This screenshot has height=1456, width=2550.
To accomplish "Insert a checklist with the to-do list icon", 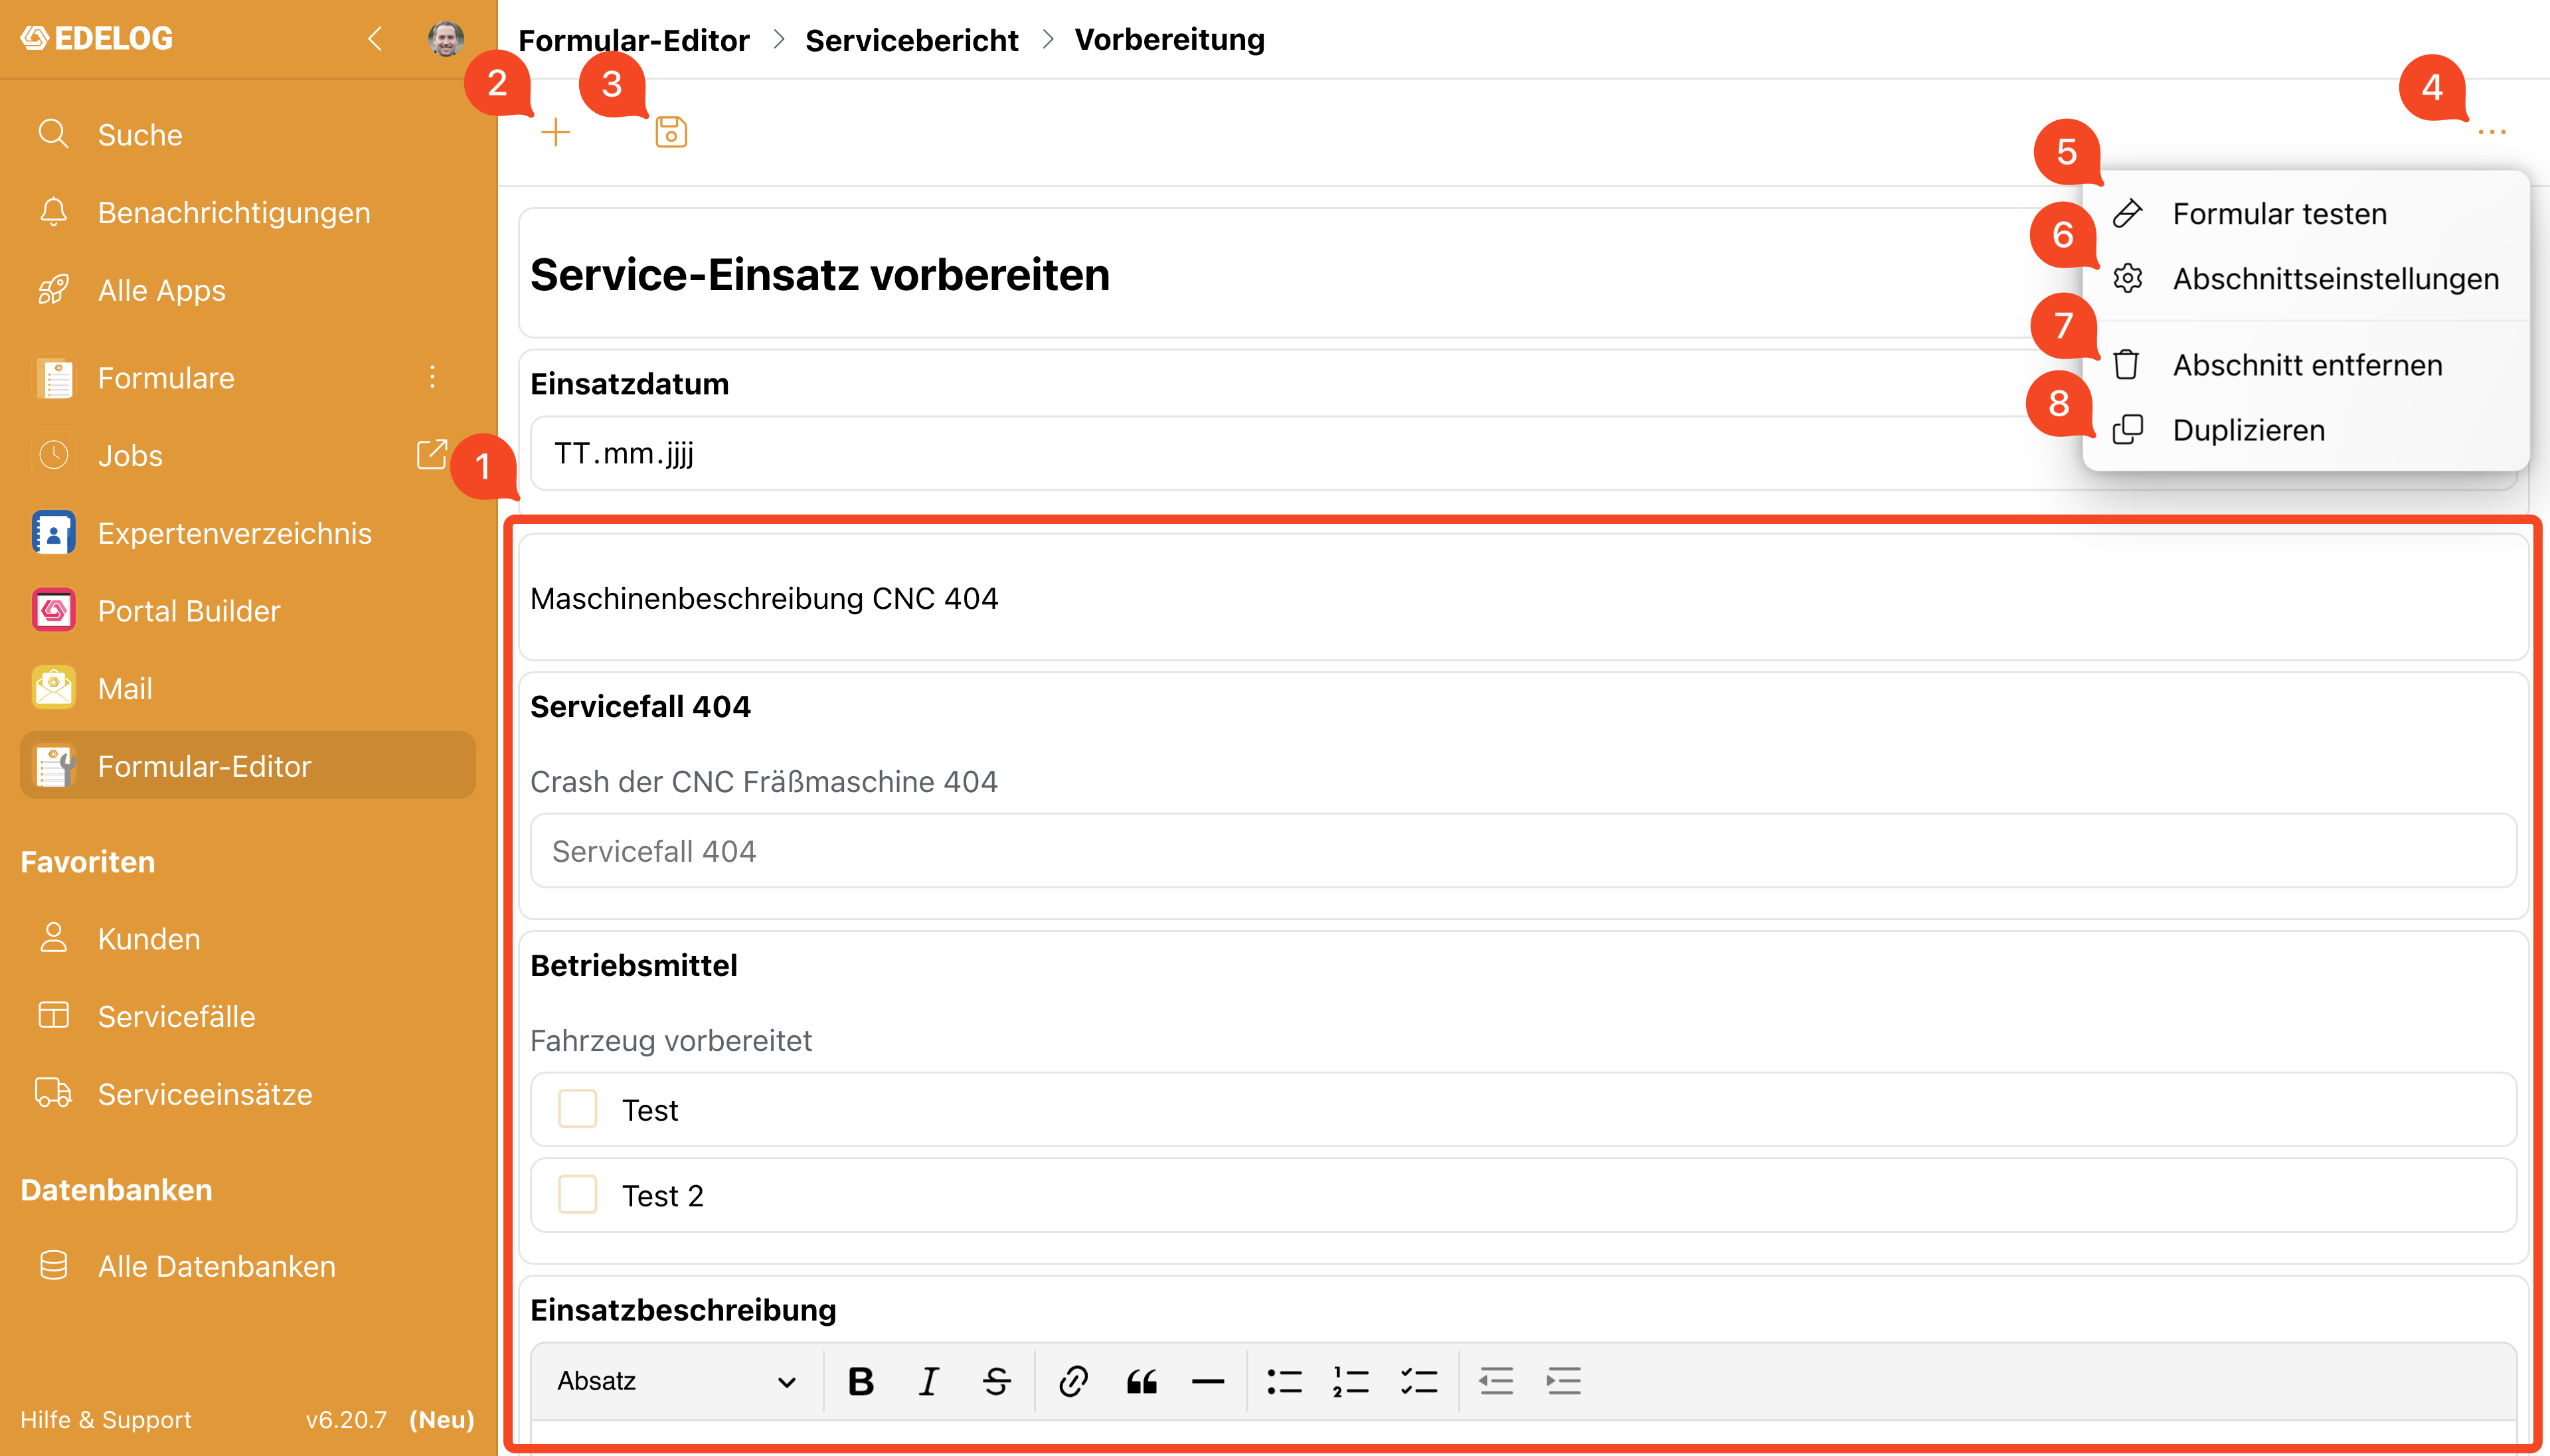I will 1419,1381.
